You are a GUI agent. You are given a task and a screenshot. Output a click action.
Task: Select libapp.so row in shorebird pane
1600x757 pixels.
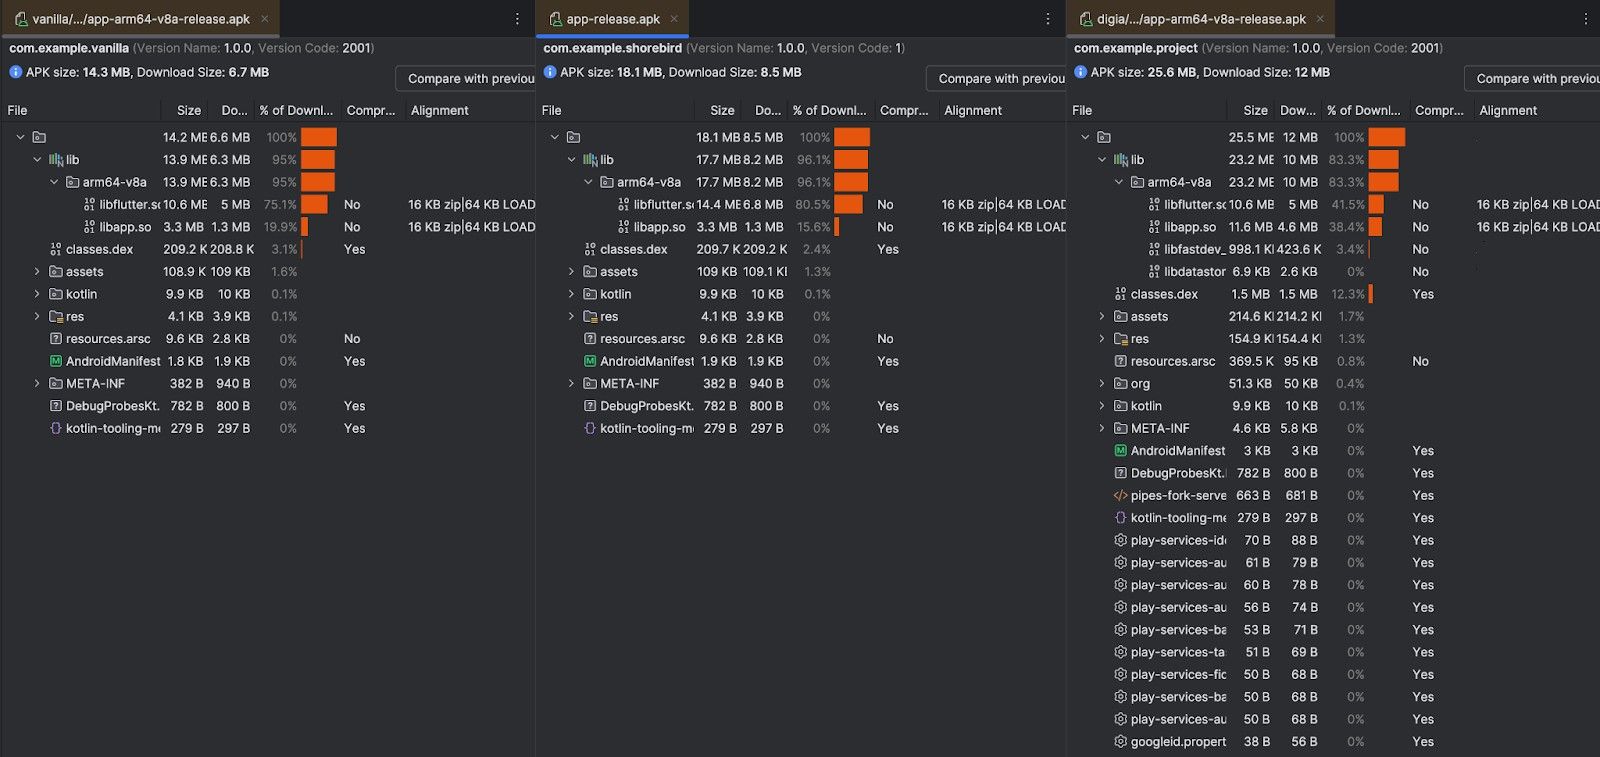pyautogui.click(x=802, y=227)
